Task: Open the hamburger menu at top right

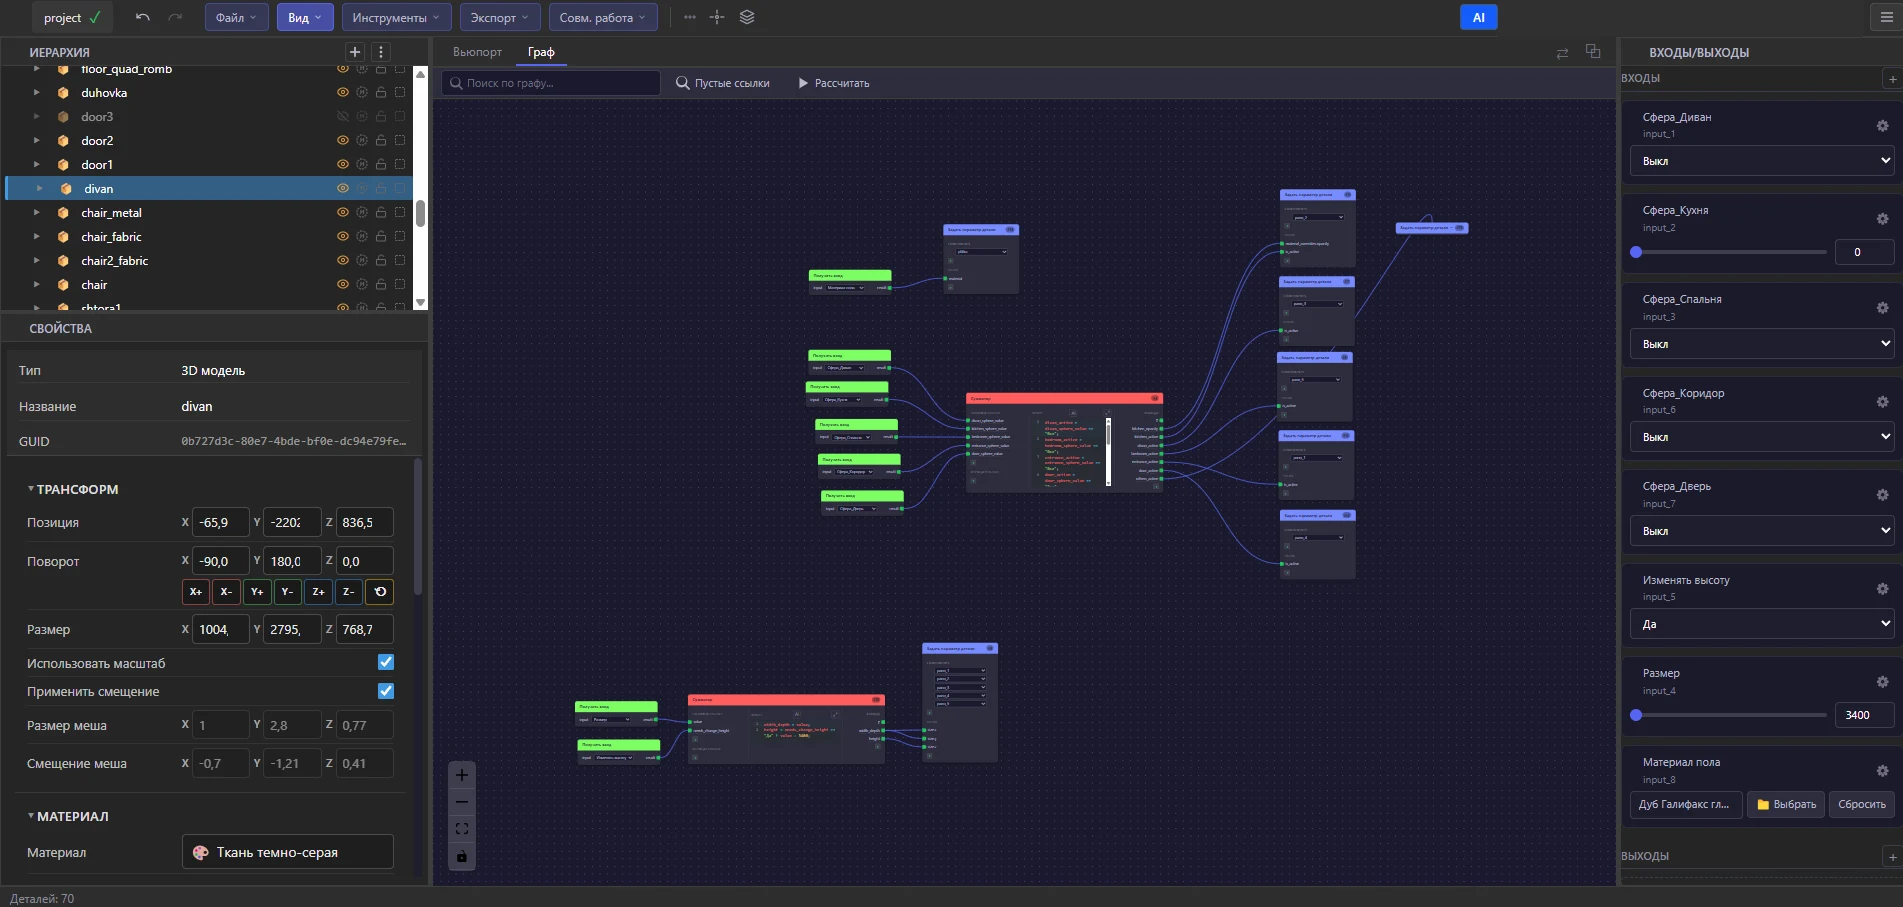Action: click(1887, 18)
